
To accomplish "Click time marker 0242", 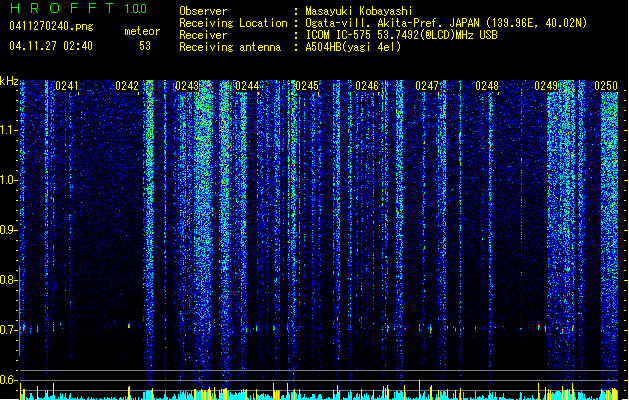I will (x=127, y=86).
